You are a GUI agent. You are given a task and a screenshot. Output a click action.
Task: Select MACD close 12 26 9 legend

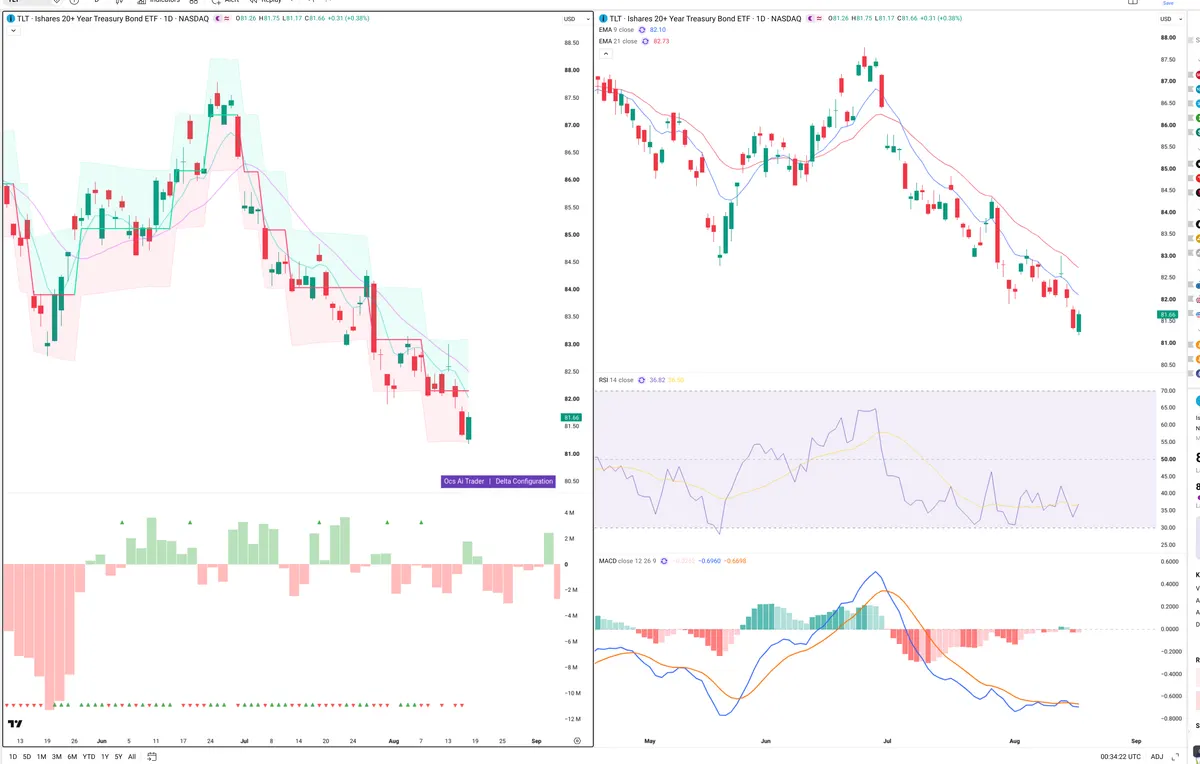click(627, 561)
